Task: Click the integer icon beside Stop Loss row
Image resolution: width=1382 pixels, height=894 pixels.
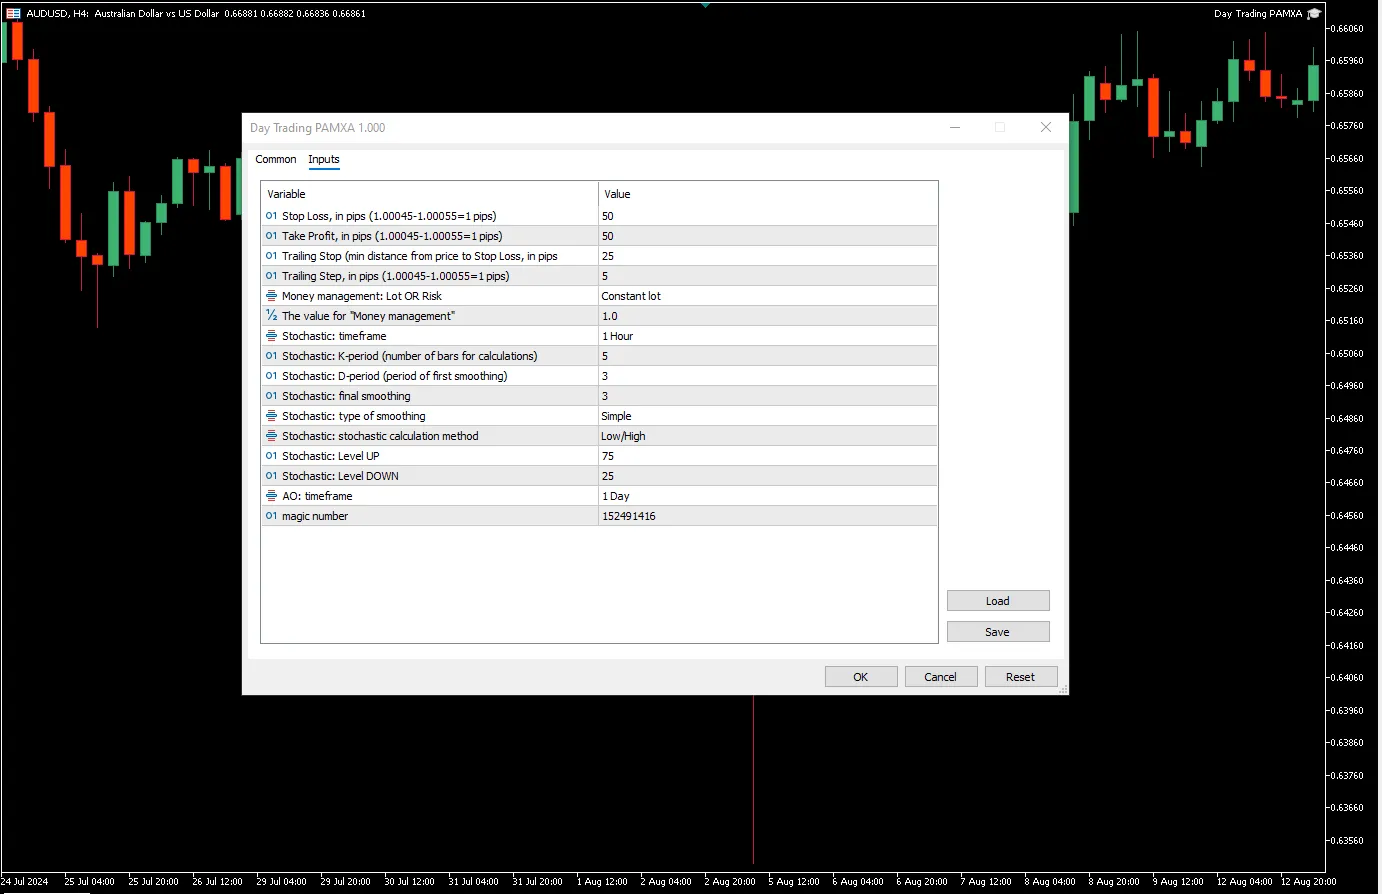Action: click(271, 216)
